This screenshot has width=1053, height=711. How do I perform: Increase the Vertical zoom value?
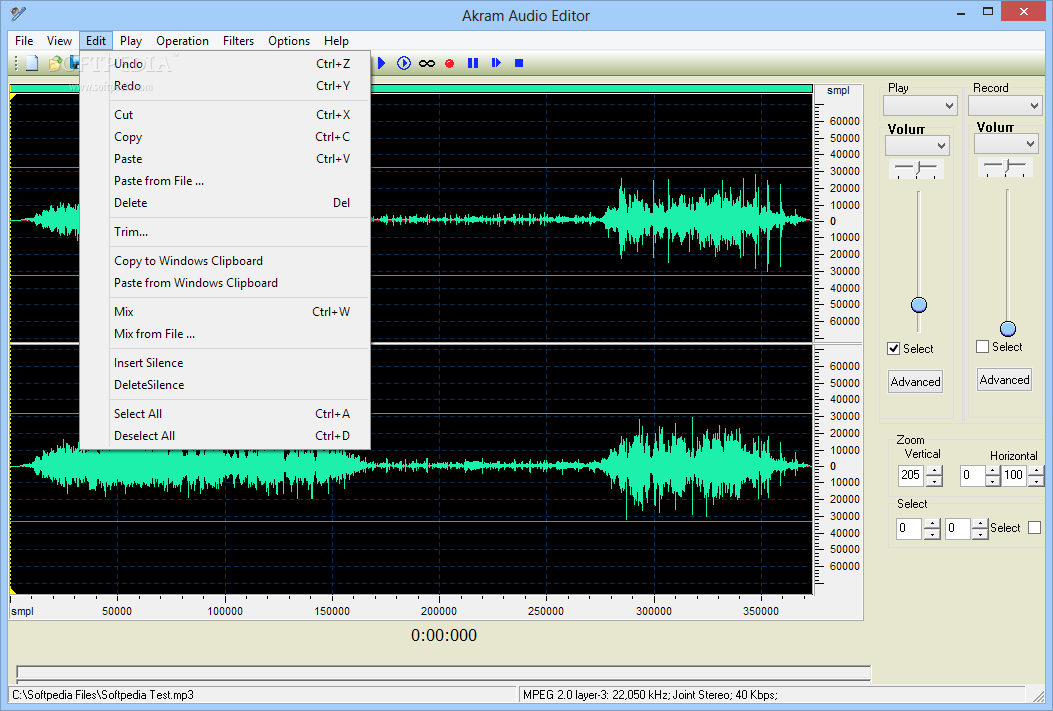click(x=934, y=471)
